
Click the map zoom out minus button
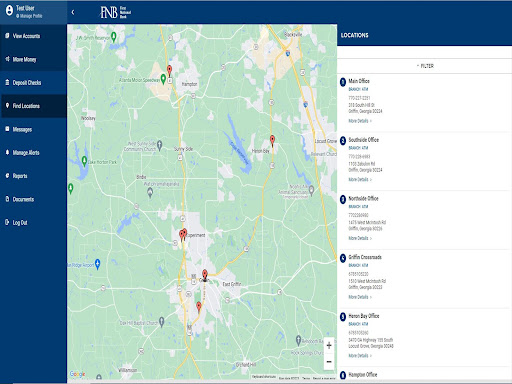coord(329,362)
